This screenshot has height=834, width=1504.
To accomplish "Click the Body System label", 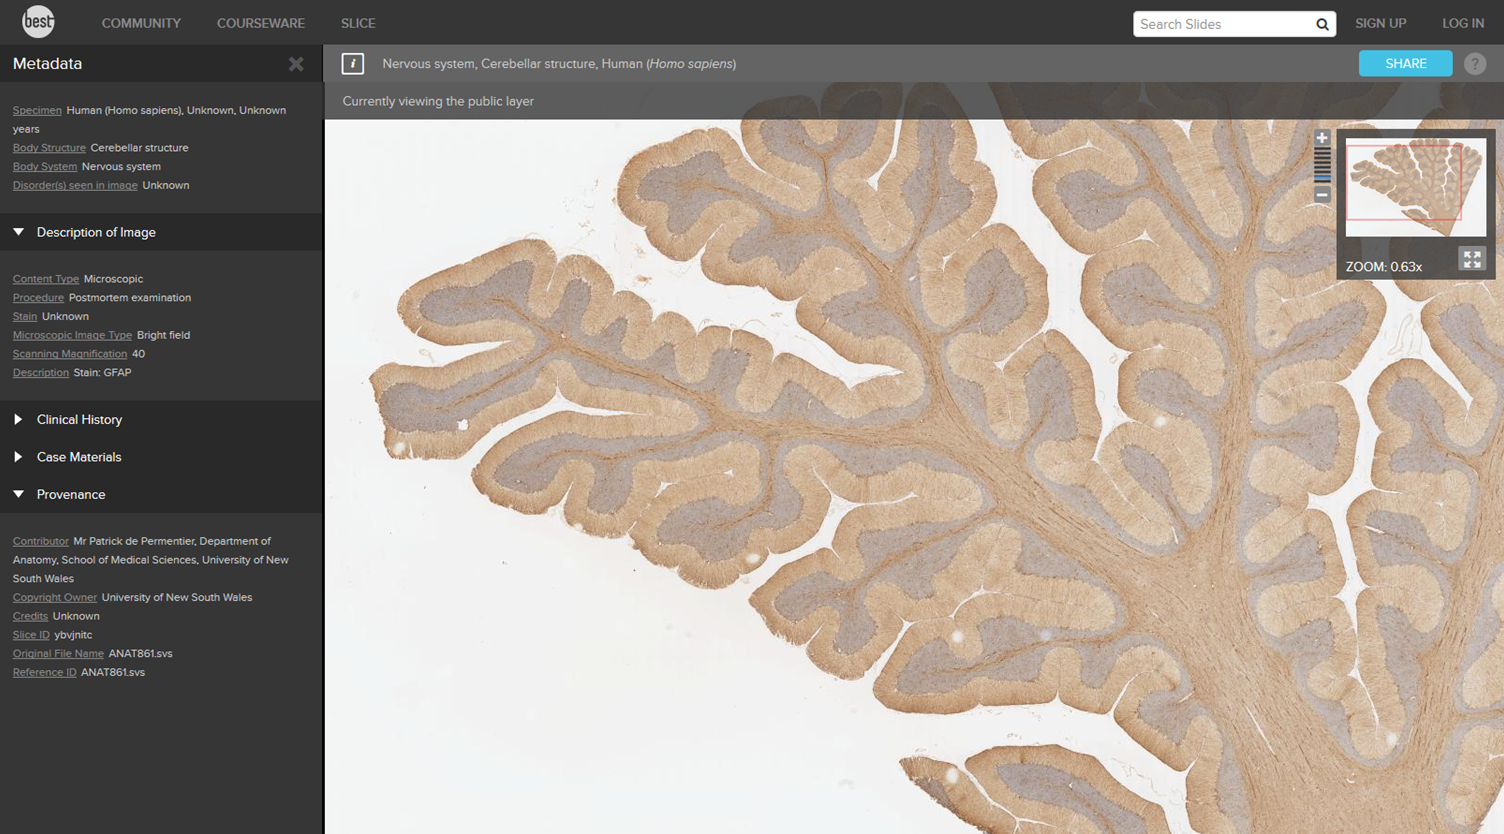I will (45, 167).
